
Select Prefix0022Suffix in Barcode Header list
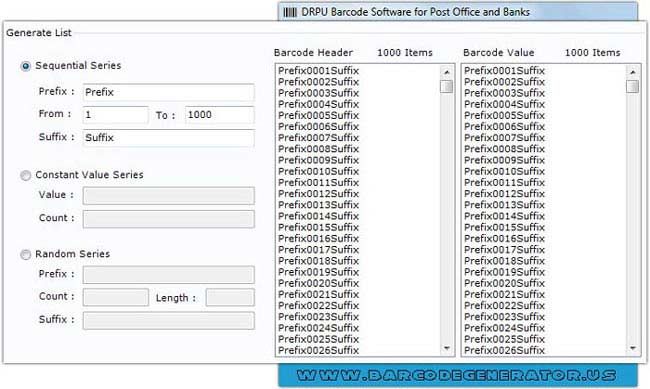pos(318,306)
